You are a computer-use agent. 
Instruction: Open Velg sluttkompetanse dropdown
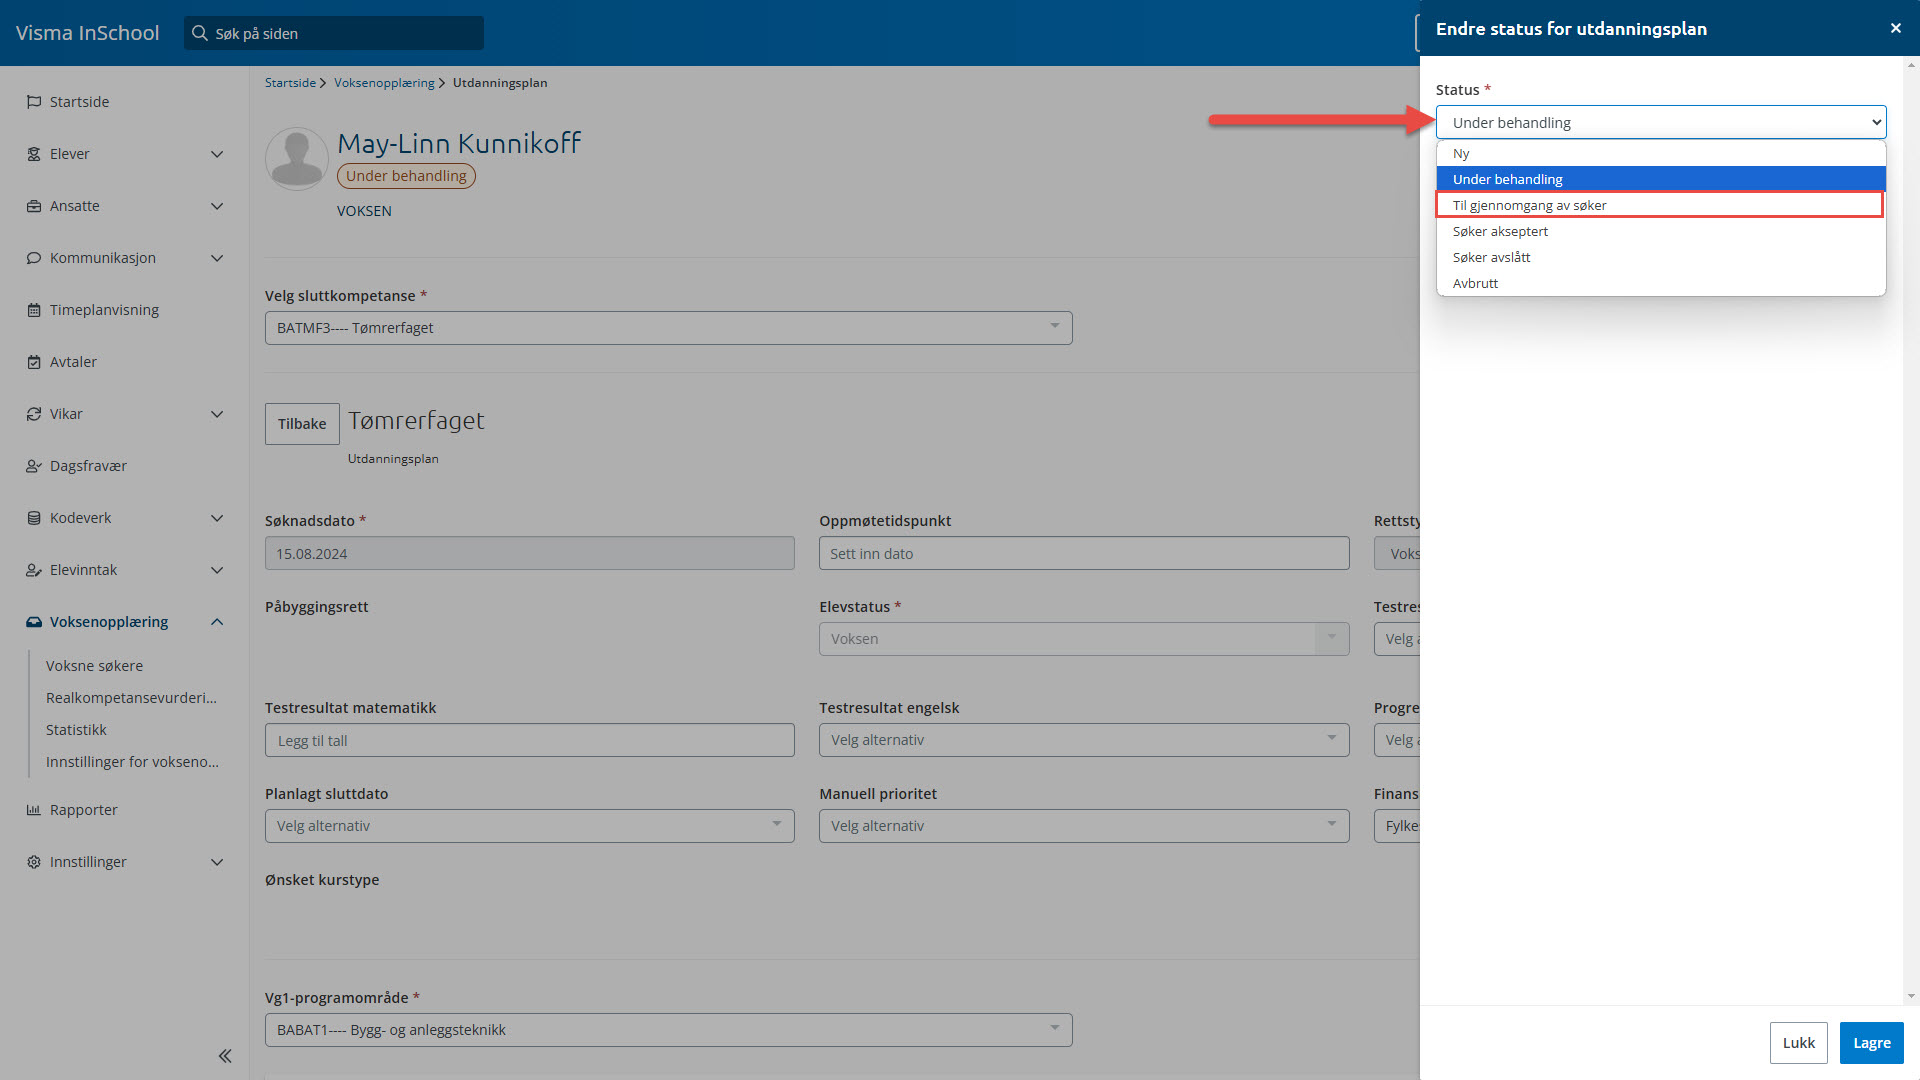pos(668,328)
